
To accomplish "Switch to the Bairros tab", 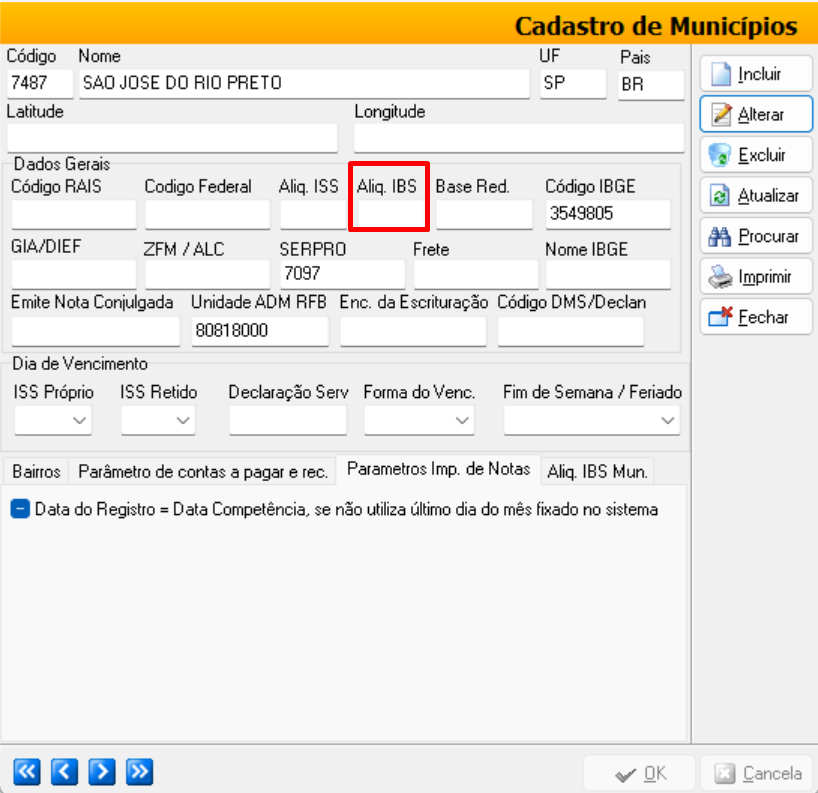I will pyautogui.click(x=36, y=471).
